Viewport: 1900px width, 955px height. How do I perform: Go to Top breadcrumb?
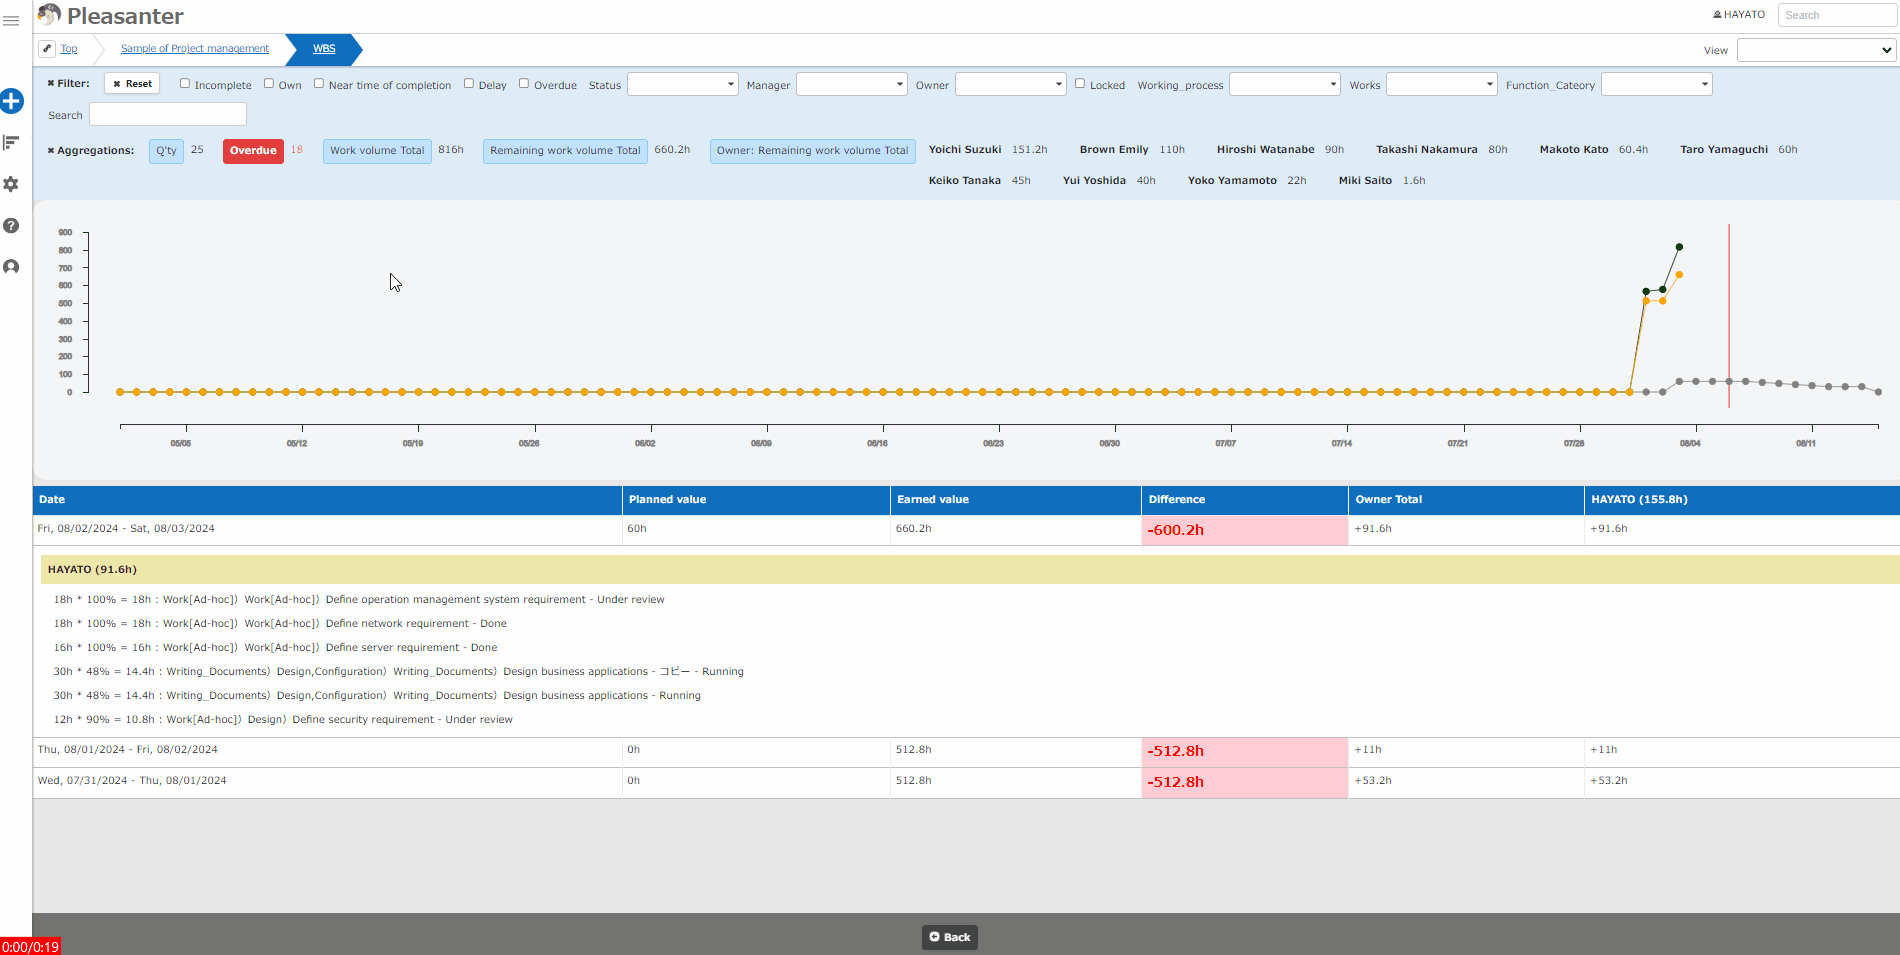(69, 48)
